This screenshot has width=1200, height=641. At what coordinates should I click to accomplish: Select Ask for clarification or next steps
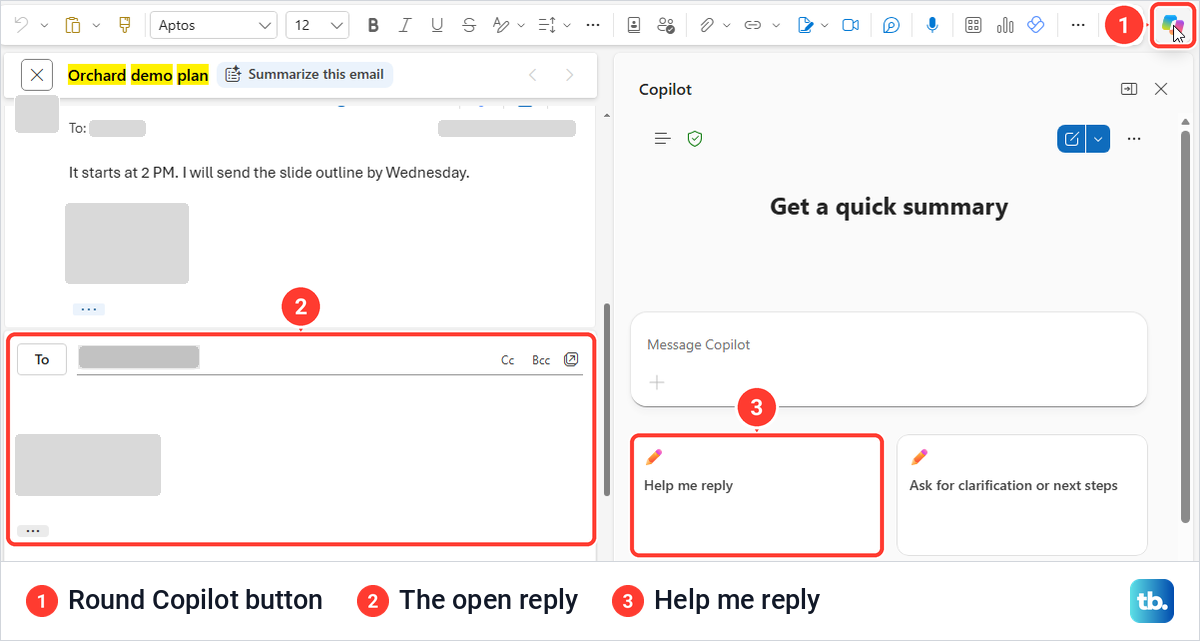pyautogui.click(x=1022, y=495)
